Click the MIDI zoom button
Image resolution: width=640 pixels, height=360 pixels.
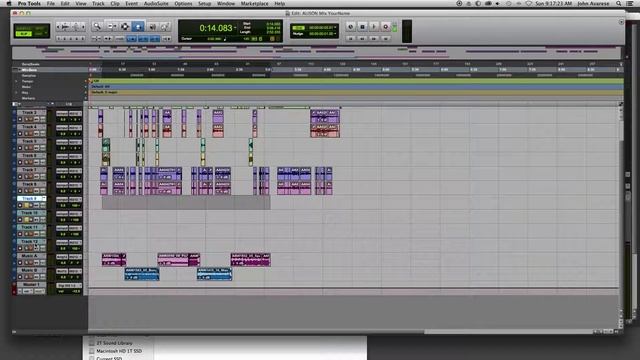click(x=76, y=27)
